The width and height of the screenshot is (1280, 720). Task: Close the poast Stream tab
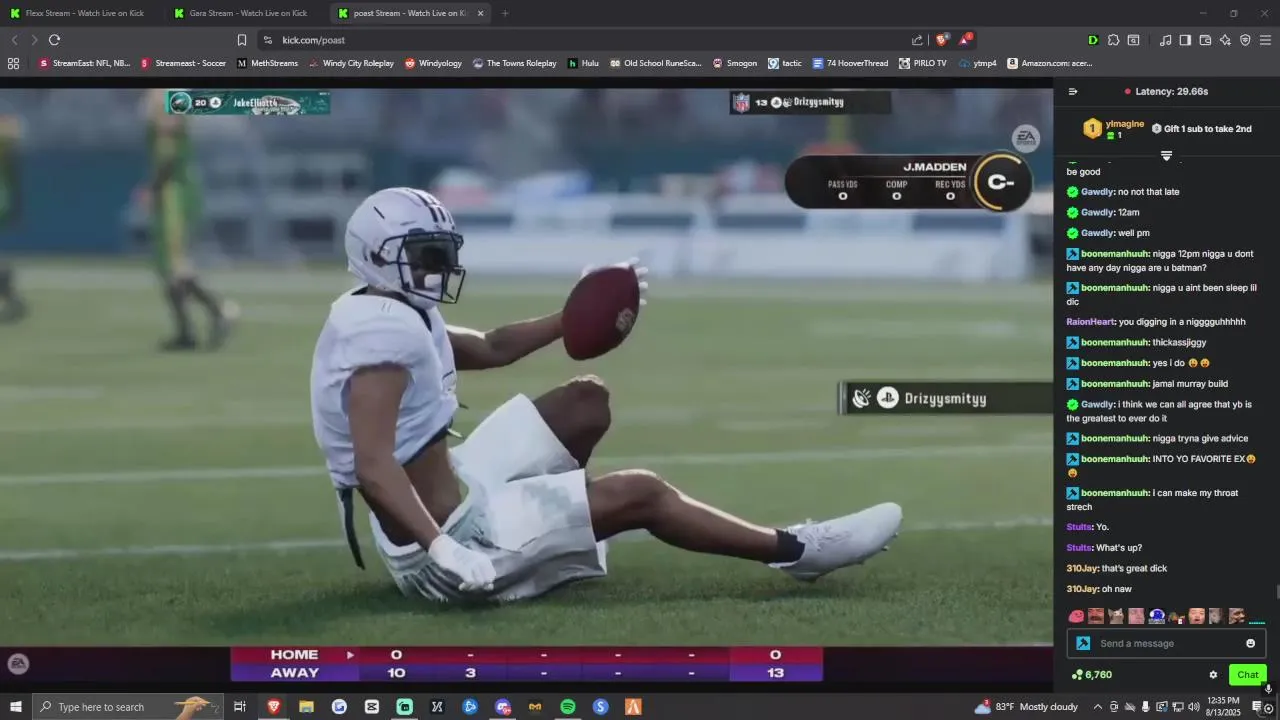point(480,13)
